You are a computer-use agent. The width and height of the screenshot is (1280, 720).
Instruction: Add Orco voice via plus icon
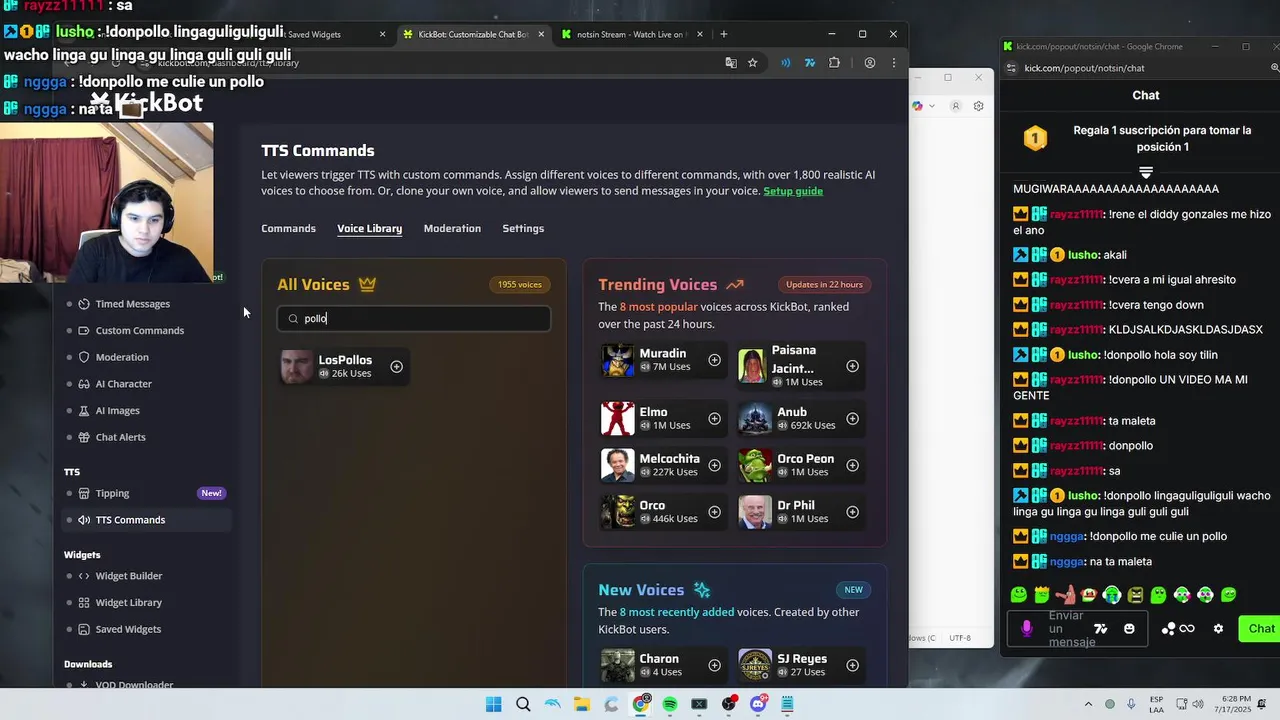(714, 512)
